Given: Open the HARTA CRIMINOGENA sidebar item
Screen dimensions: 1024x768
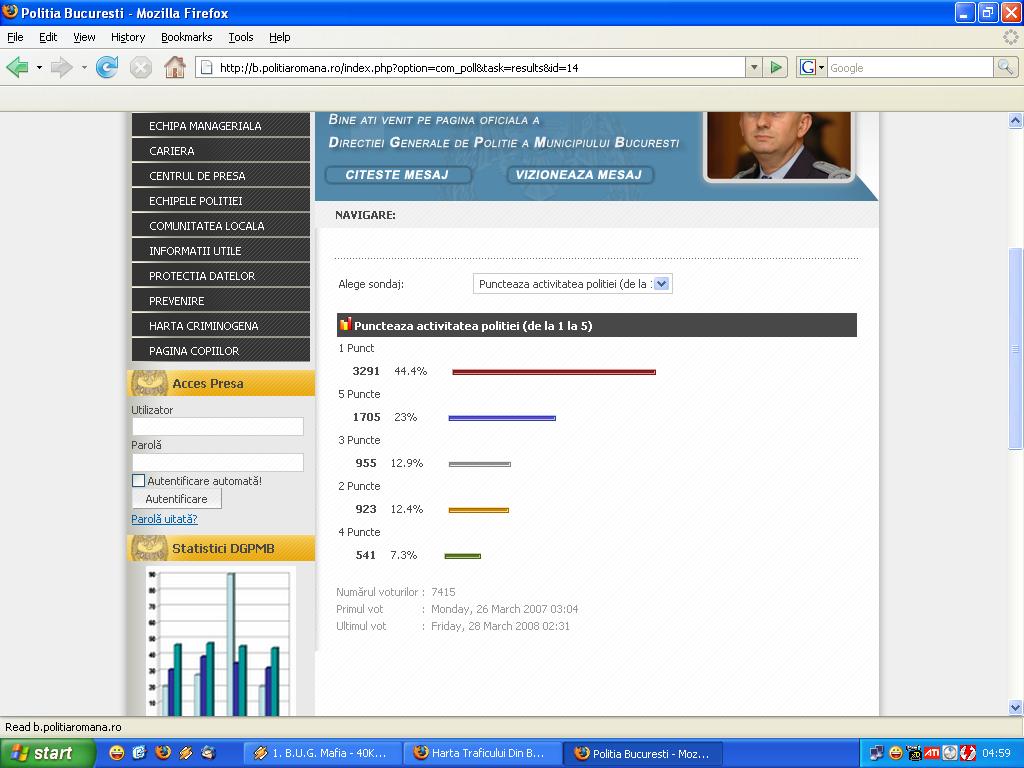Looking at the screenshot, I should [x=204, y=326].
